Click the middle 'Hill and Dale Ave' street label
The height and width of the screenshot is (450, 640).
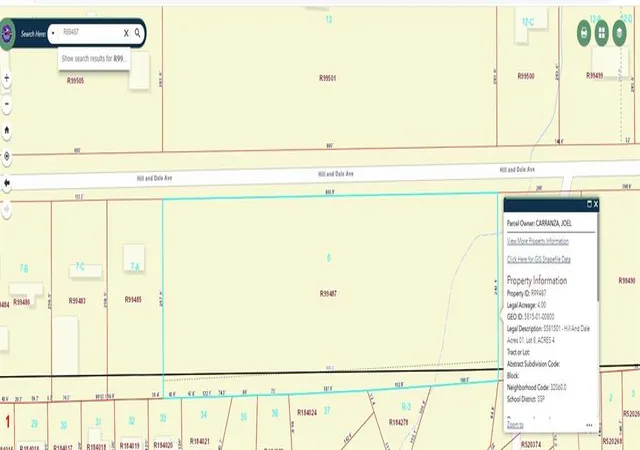click(x=336, y=174)
